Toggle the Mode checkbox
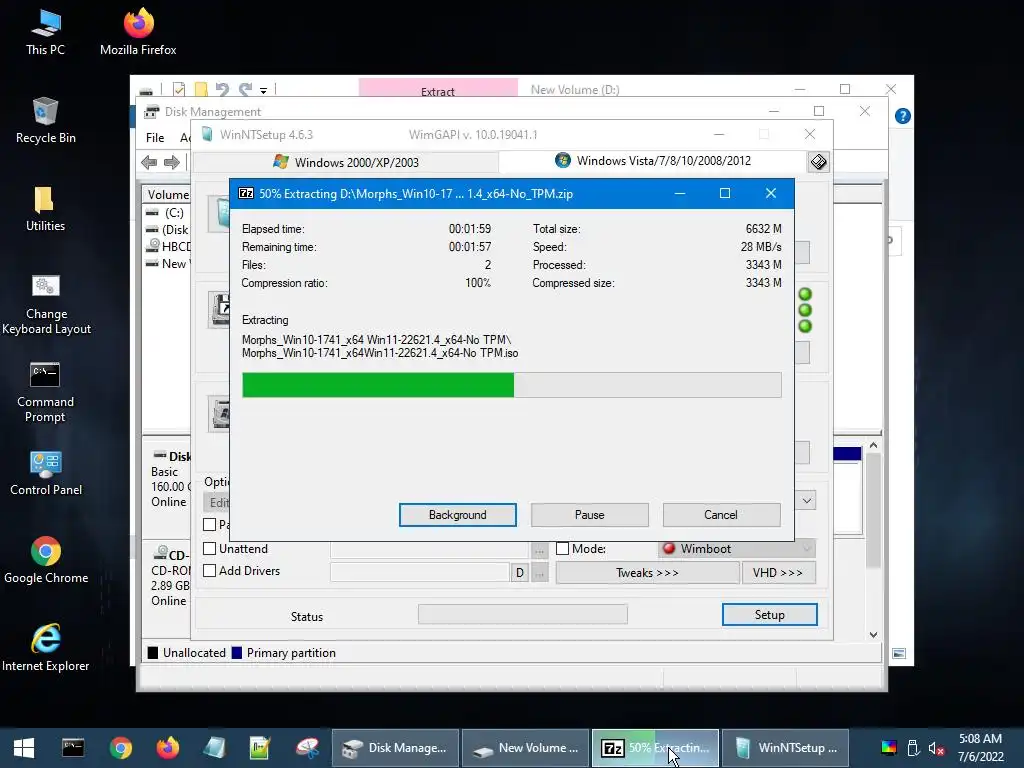Viewport: 1024px width, 768px height. click(x=562, y=549)
